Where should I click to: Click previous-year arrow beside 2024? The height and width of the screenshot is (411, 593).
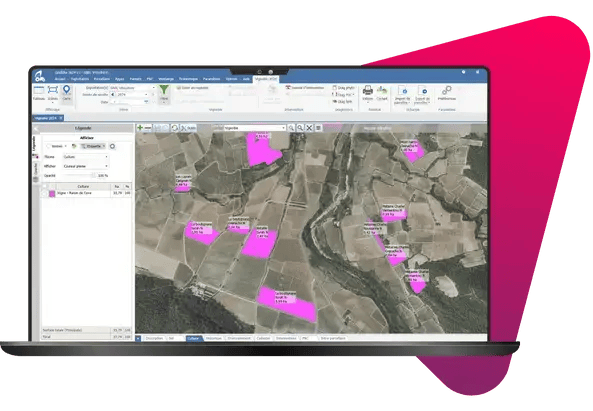tap(113, 95)
